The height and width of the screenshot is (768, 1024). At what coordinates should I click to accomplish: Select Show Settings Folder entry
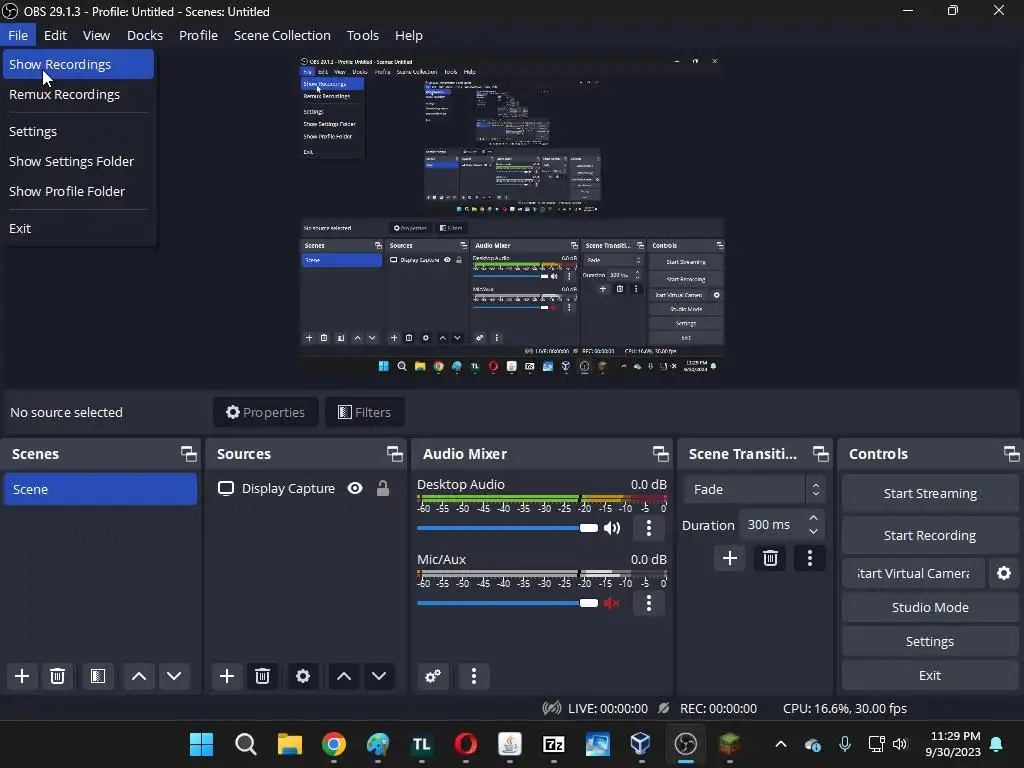(x=78, y=161)
